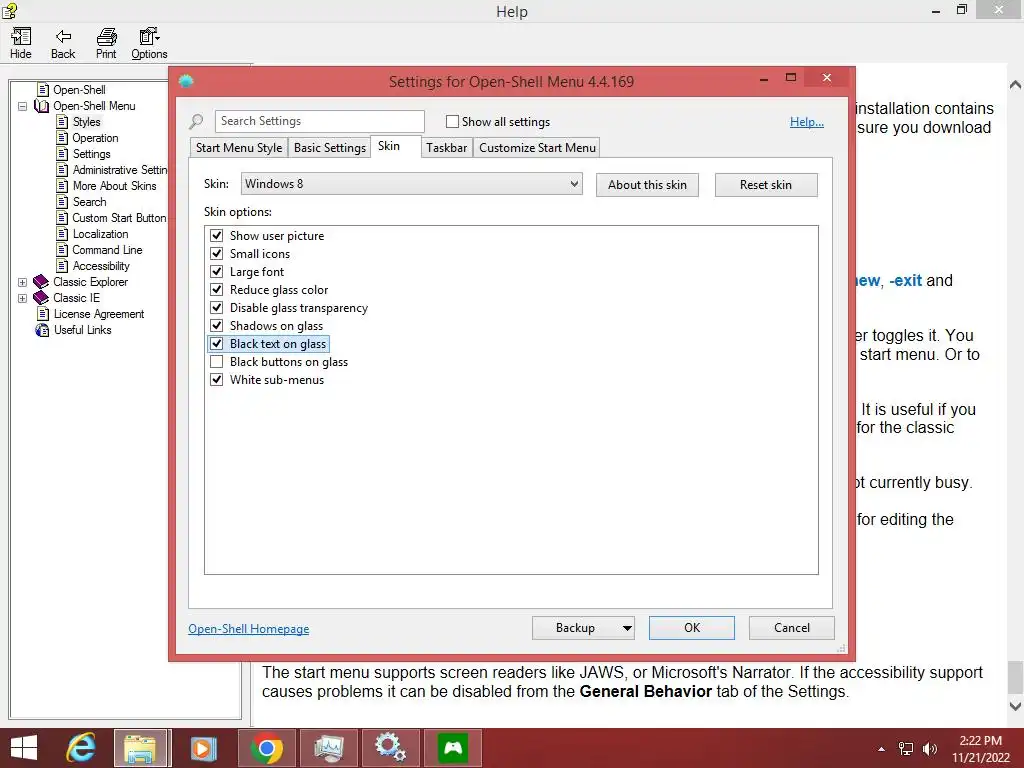Click the Reset skin button
The height and width of the screenshot is (768, 1024).
pyautogui.click(x=766, y=185)
